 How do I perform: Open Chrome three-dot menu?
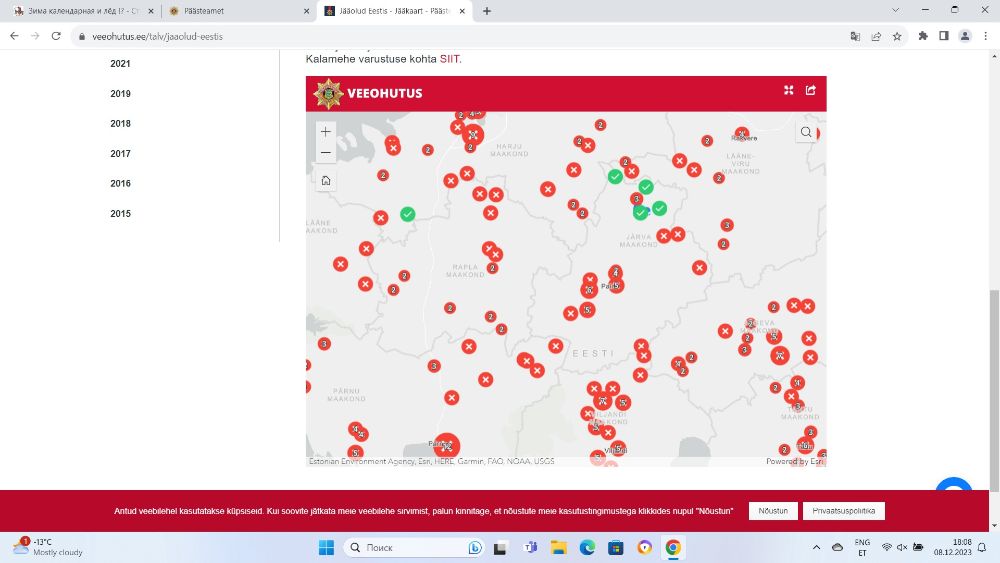tap(986, 36)
